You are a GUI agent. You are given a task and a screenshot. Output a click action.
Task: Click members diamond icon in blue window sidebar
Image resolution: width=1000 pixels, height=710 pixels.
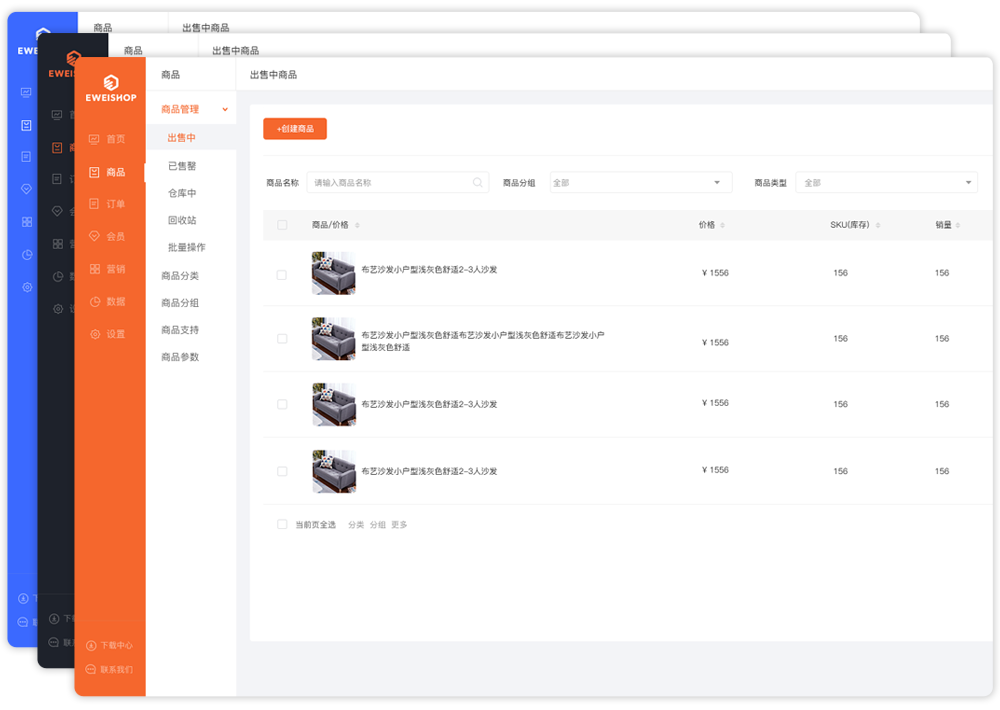pos(26,189)
